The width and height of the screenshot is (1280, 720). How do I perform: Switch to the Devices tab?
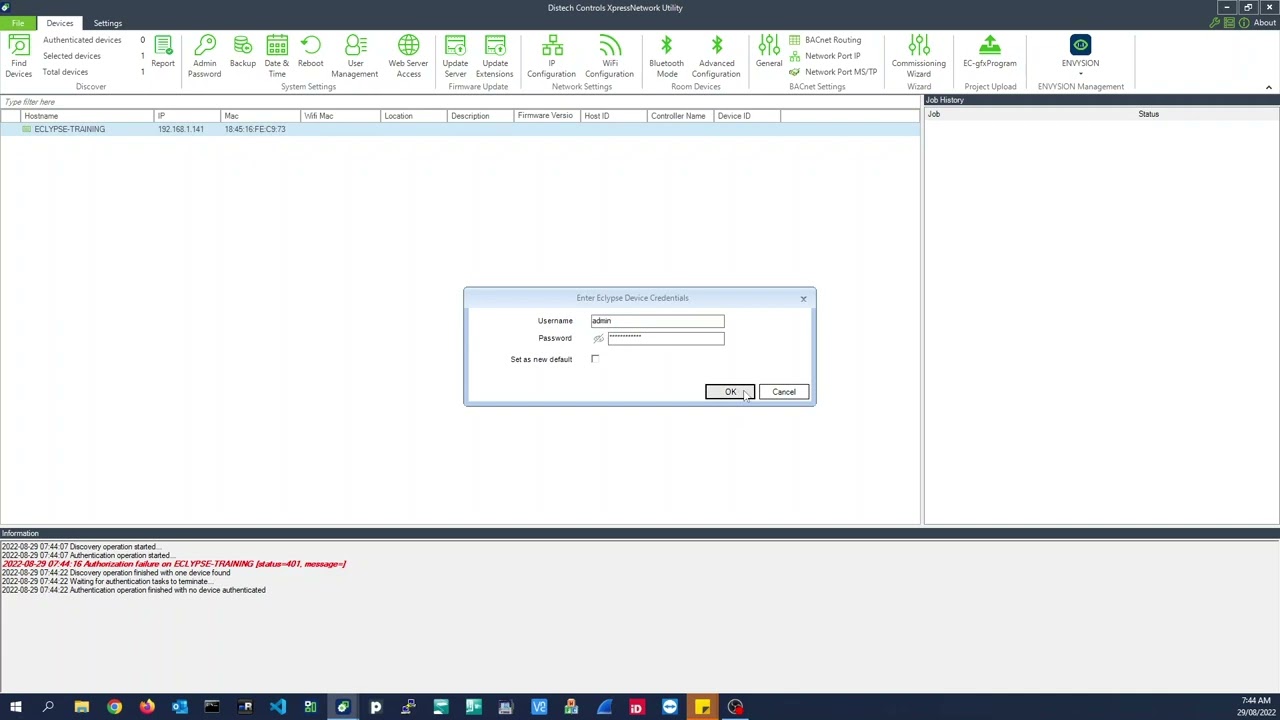(59, 23)
